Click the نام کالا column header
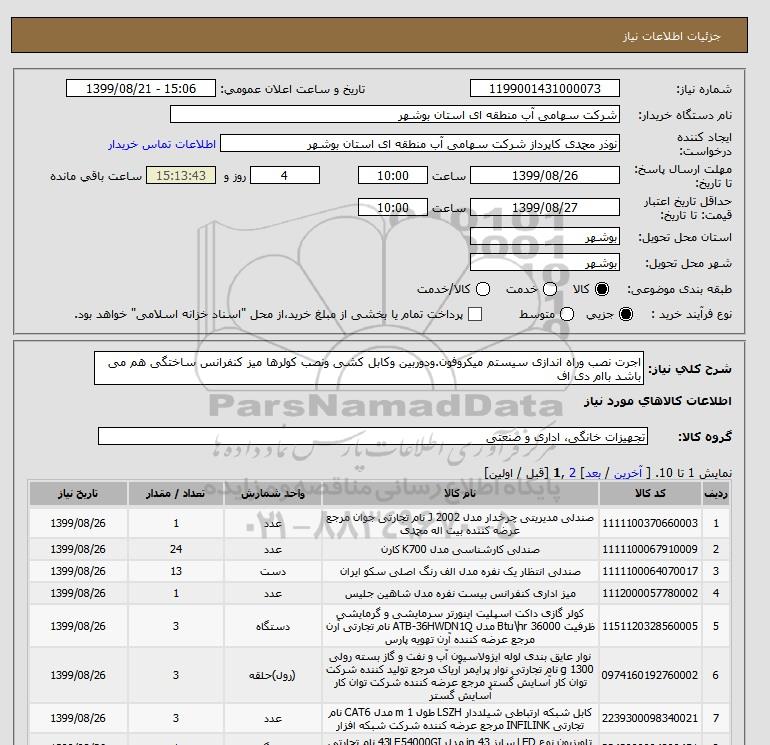Viewport: 770px width, 745px height. [460, 494]
